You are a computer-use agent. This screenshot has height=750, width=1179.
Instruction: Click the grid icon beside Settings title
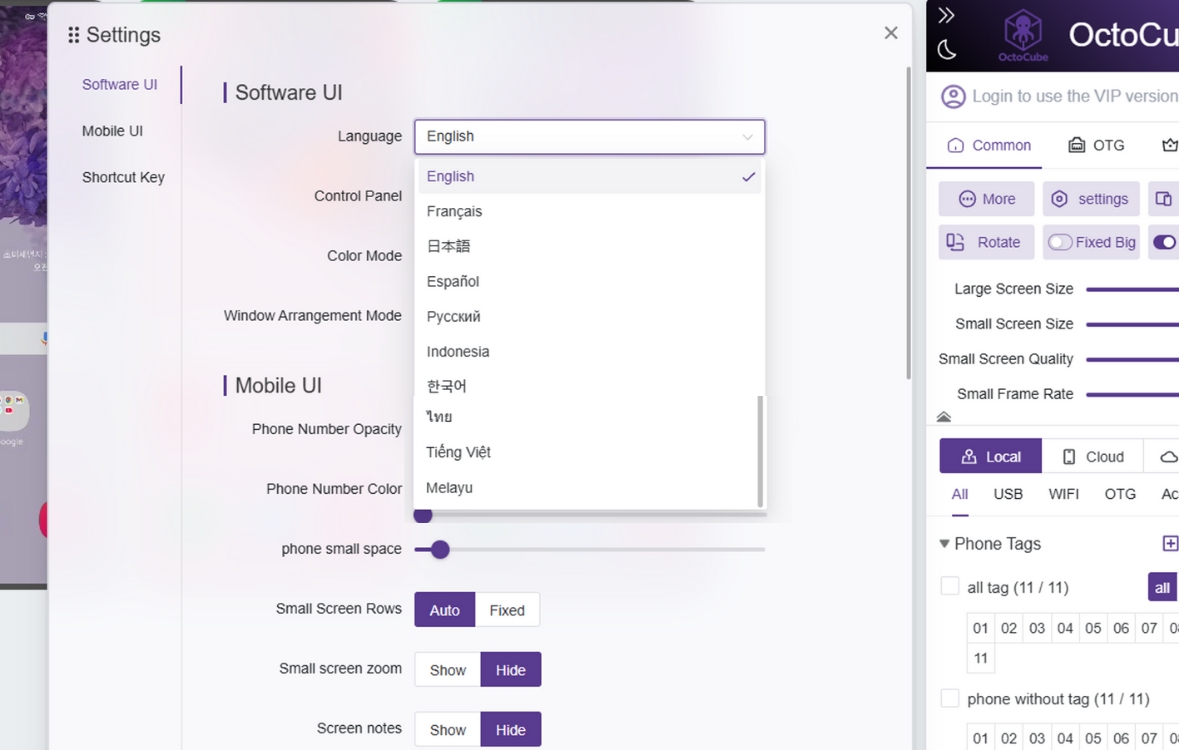(73, 35)
